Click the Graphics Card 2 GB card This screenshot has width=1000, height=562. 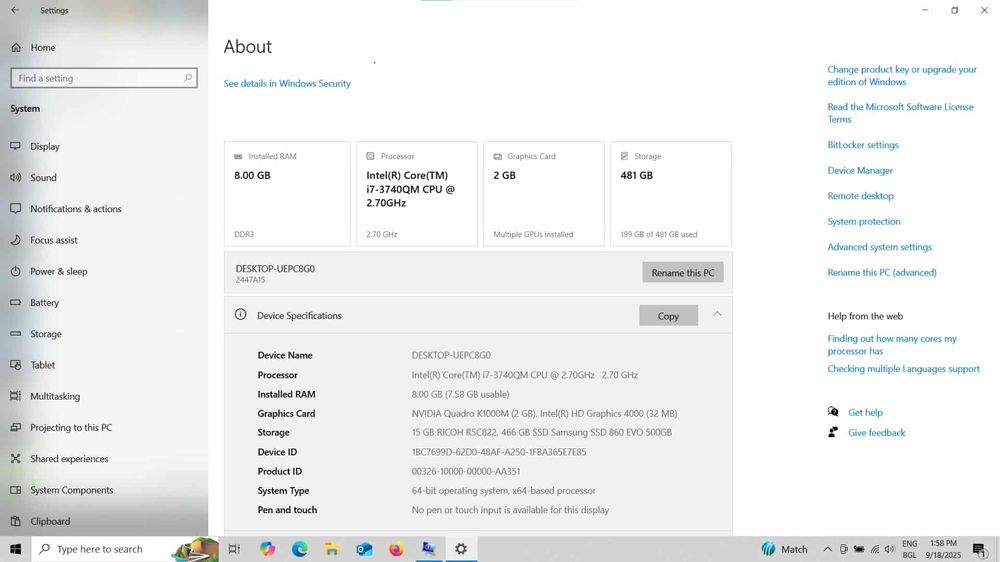click(x=543, y=194)
